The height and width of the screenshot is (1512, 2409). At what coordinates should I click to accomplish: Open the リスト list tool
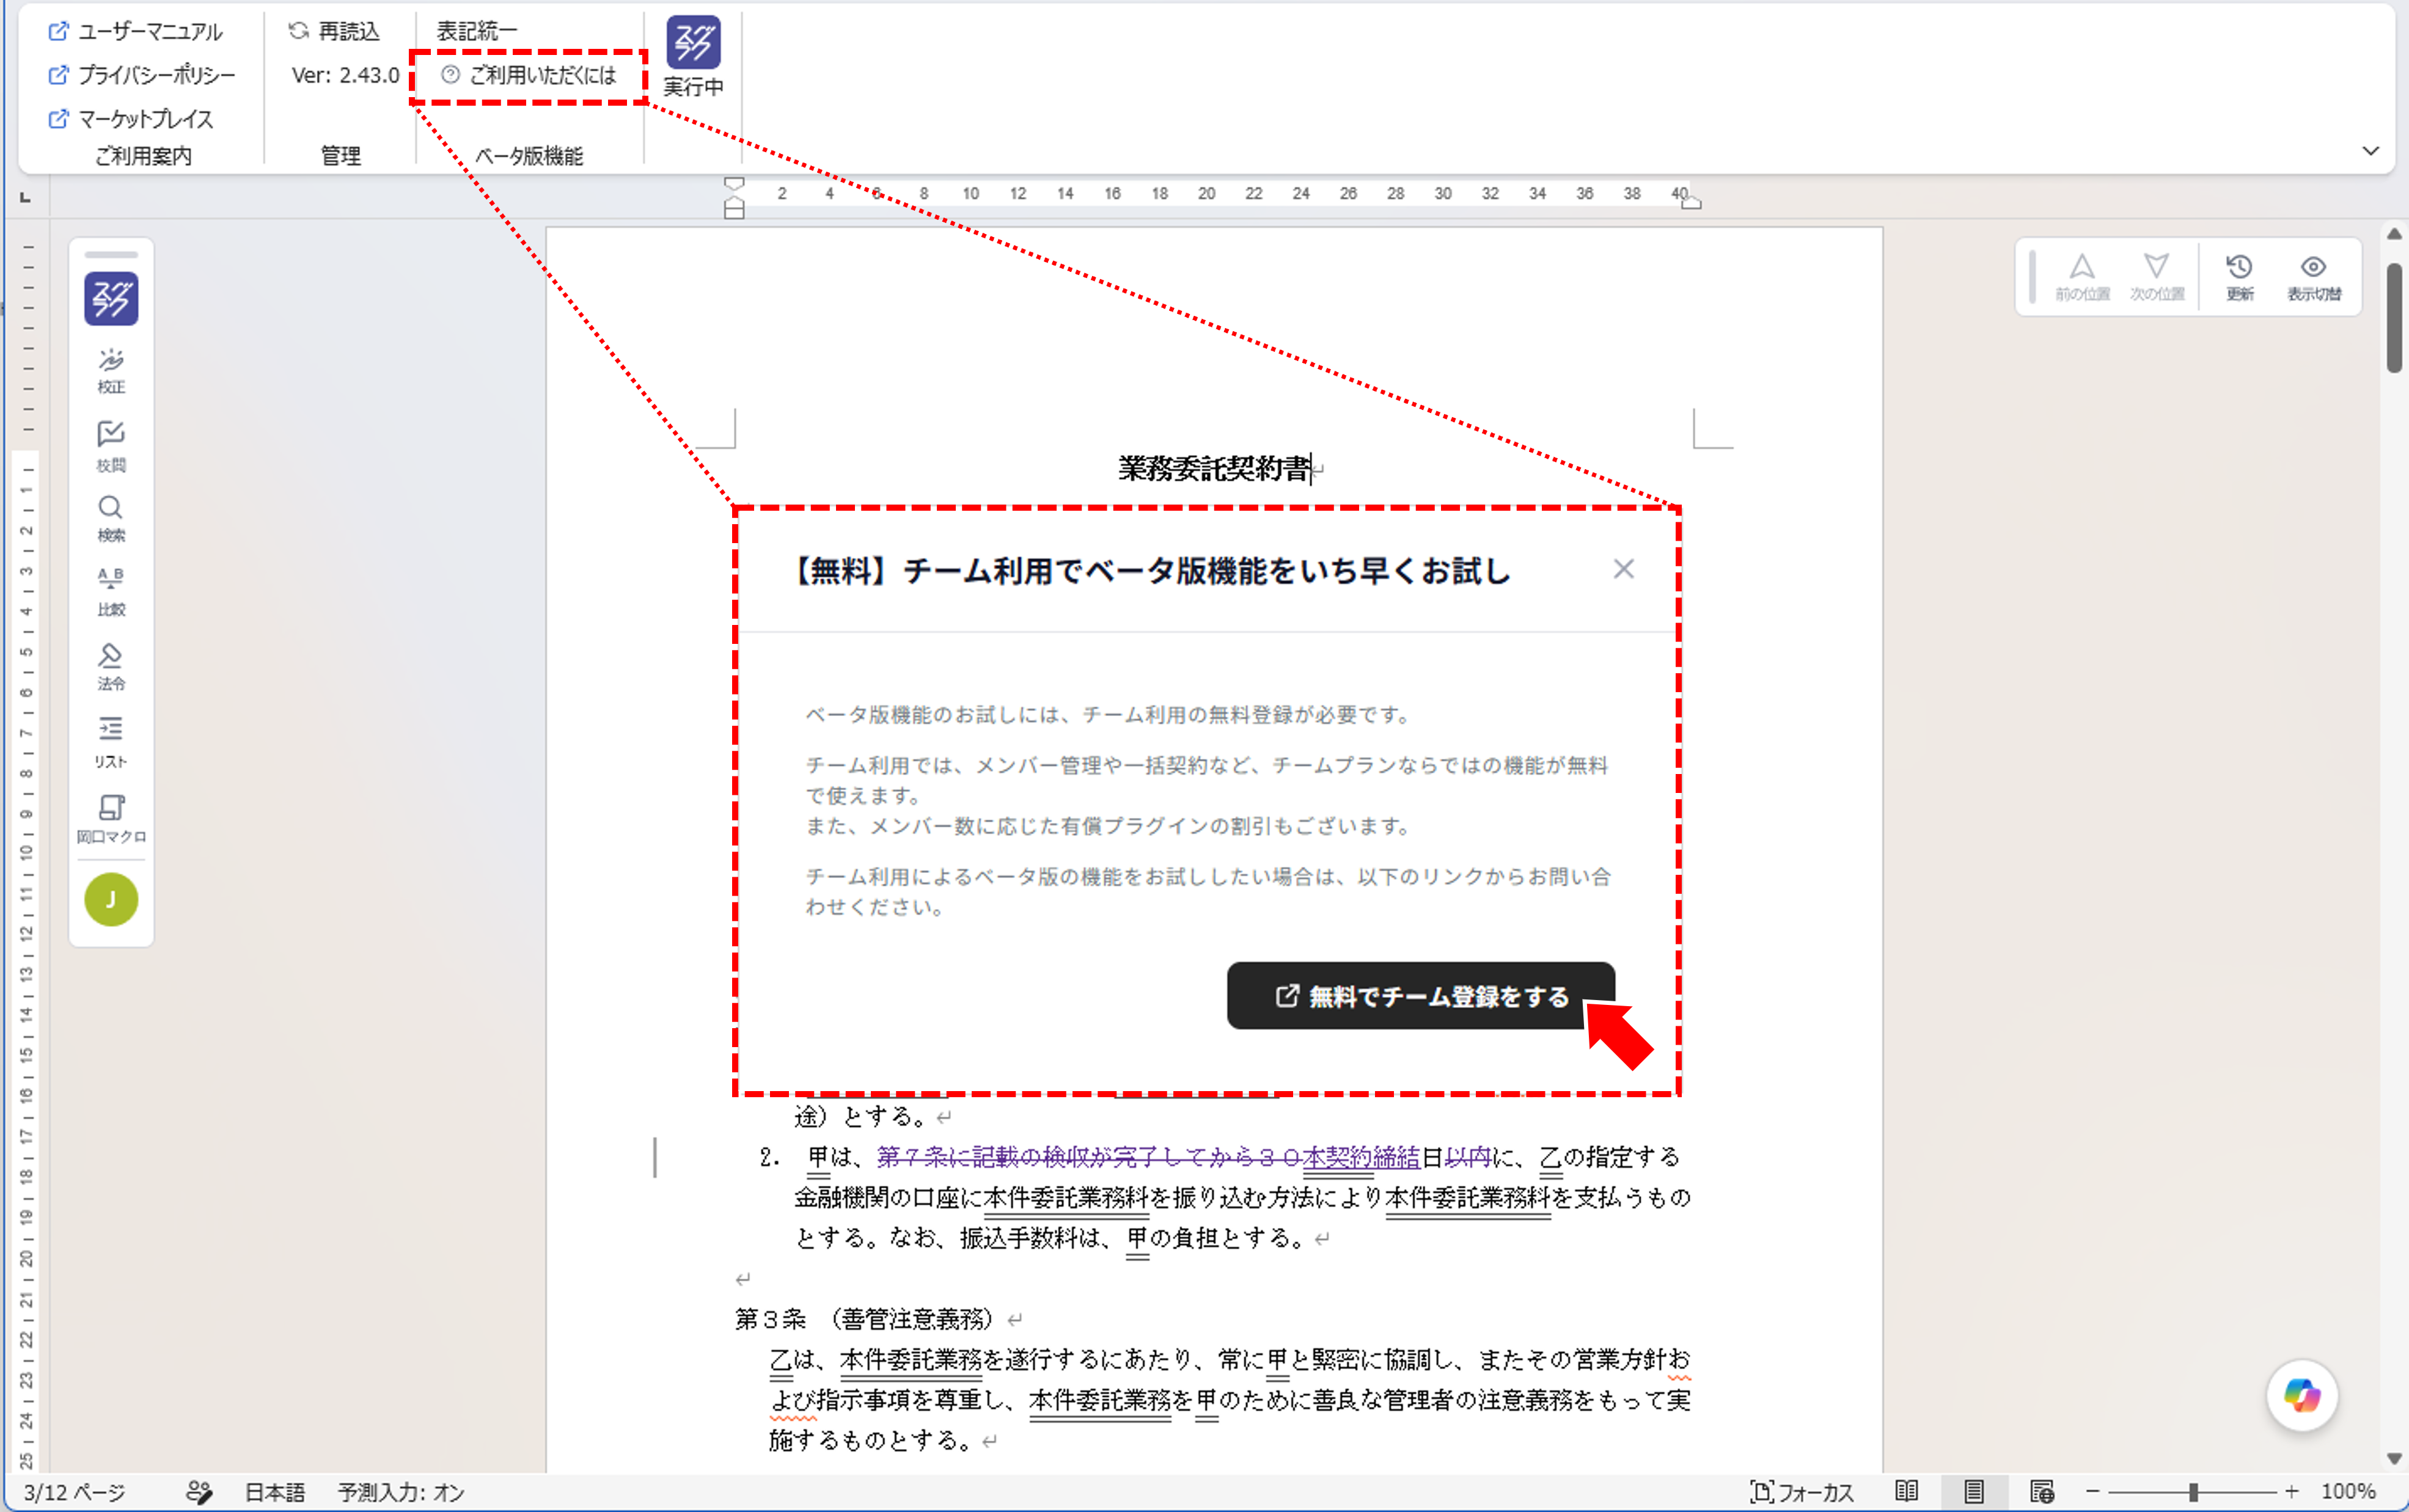tap(111, 742)
